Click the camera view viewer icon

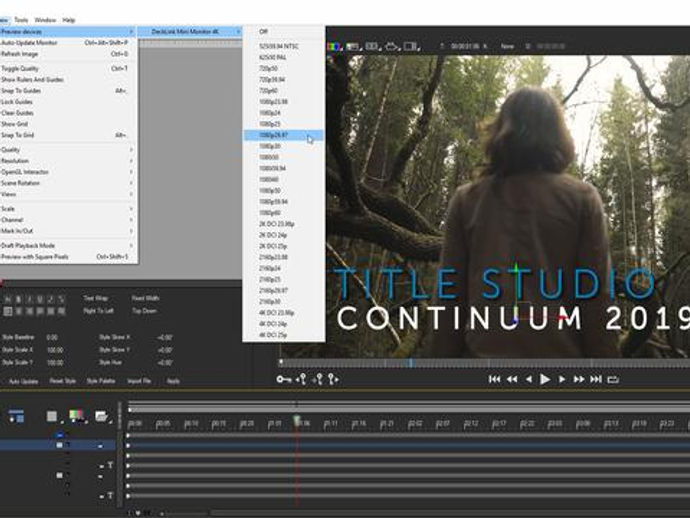pos(391,46)
